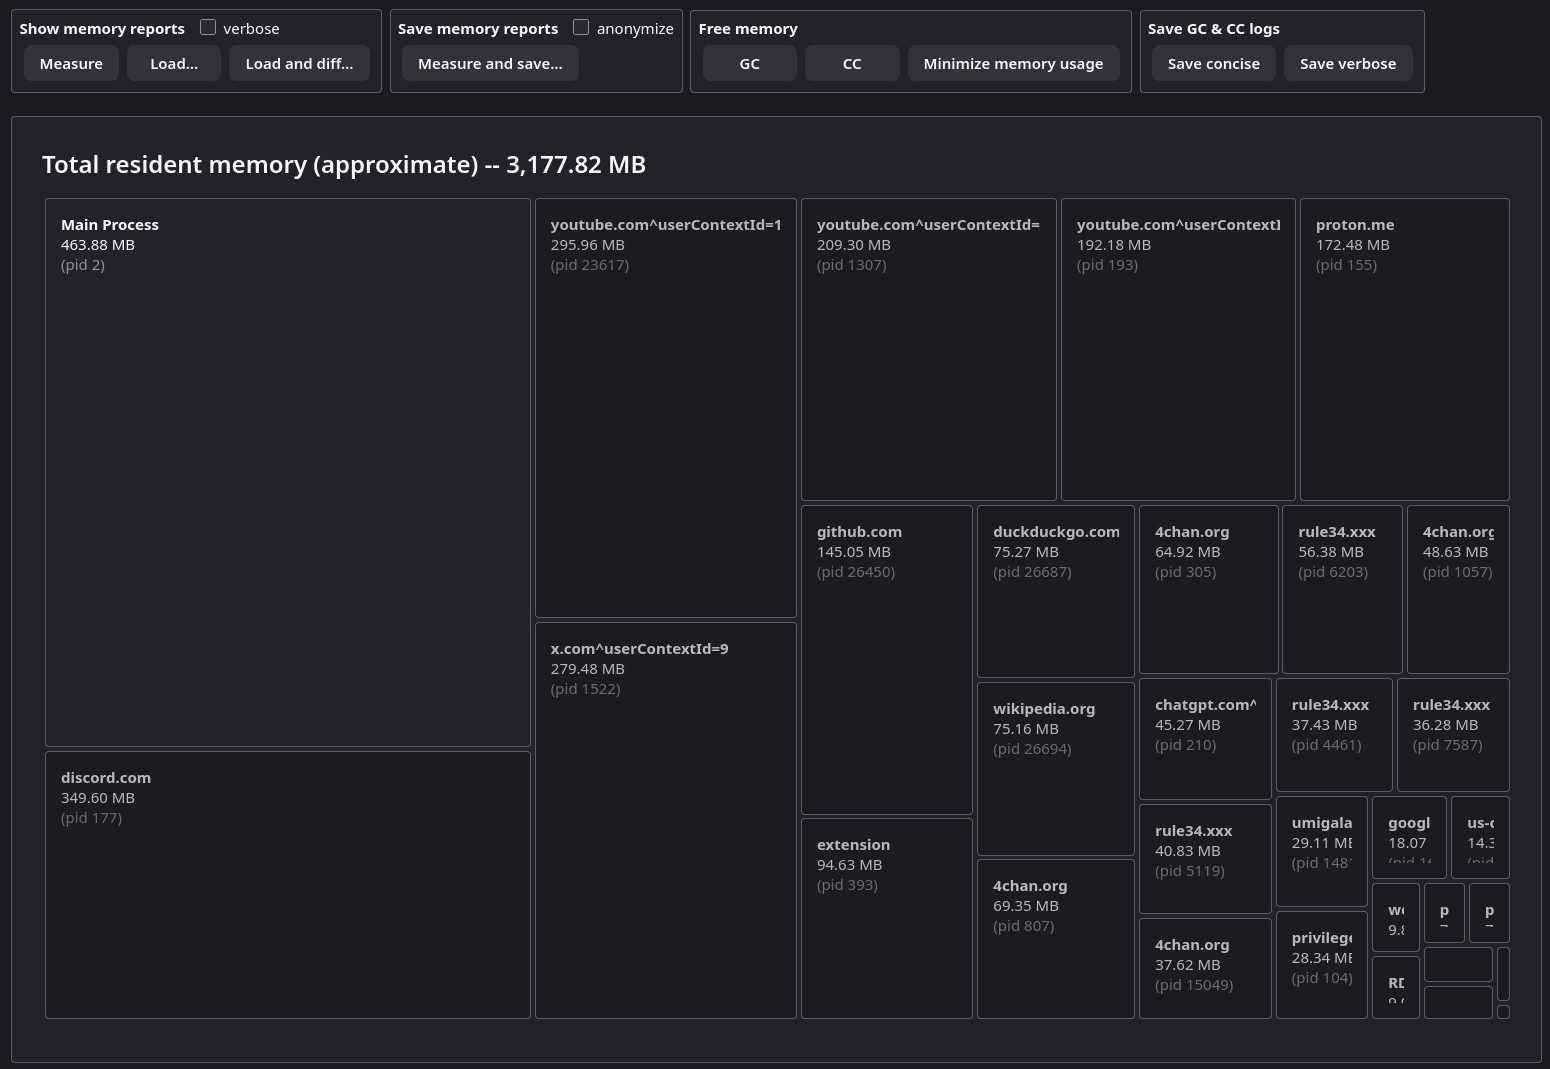Viewport: 1550px width, 1069px height.
Task: Click Save verbose logs button
Action: coord(1348,63)
